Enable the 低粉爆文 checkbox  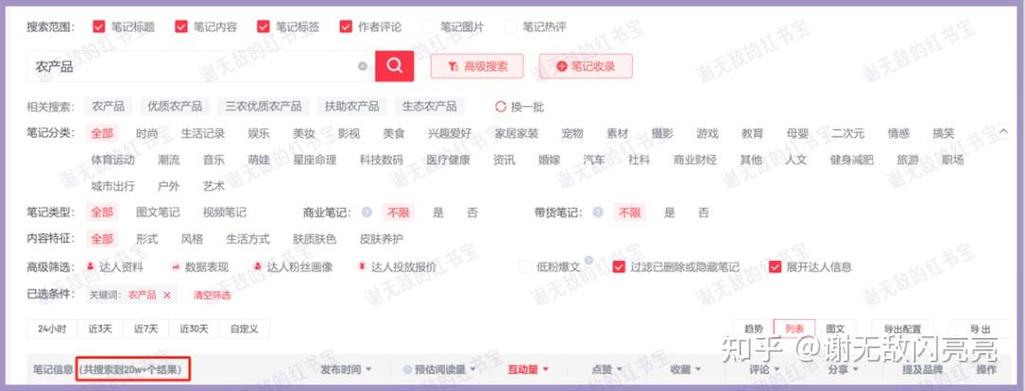tap(525, 267)
